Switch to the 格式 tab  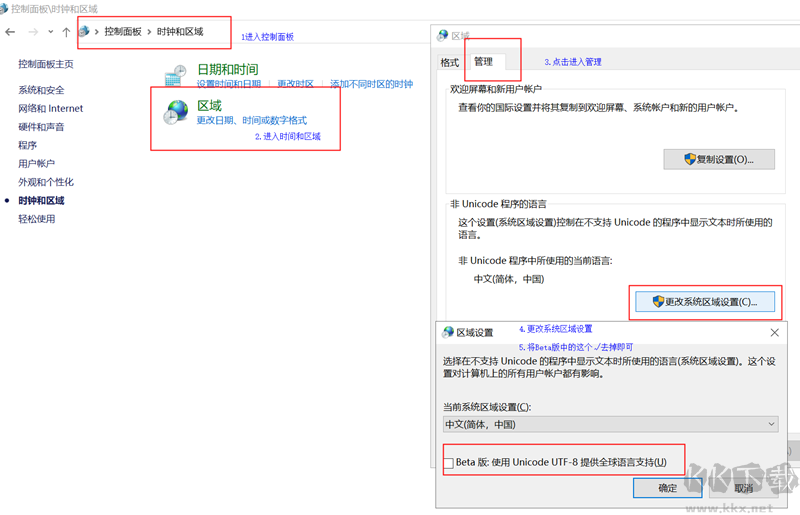tap(449, 62)
